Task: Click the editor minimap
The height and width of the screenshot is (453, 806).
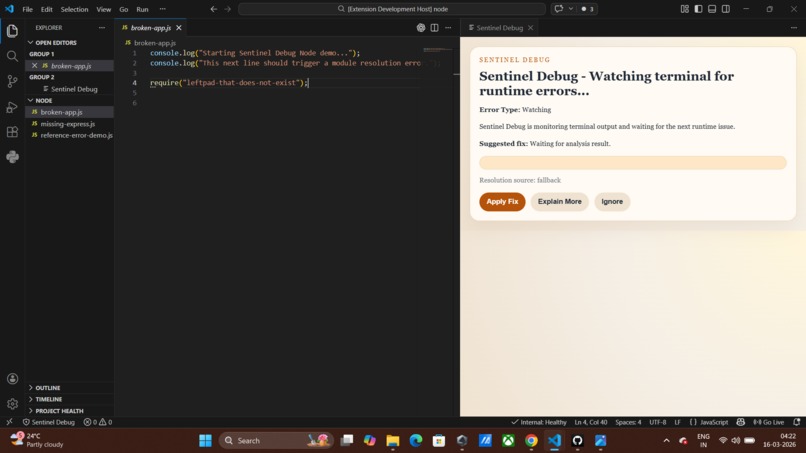Action: [x=438, y=50]
